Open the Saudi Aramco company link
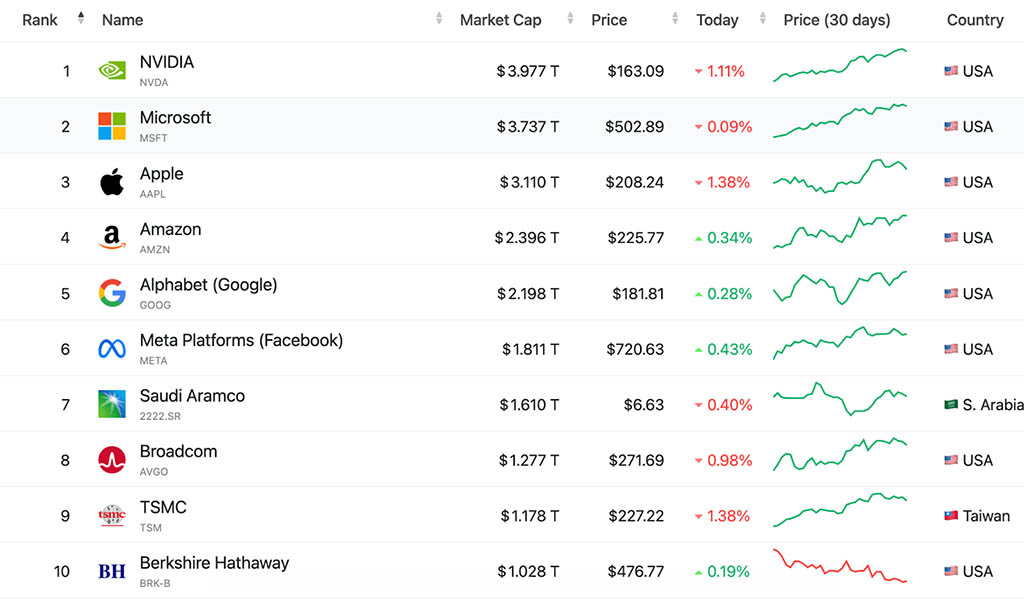This screenshot has height=600, width=1024. tap(192, 396)
